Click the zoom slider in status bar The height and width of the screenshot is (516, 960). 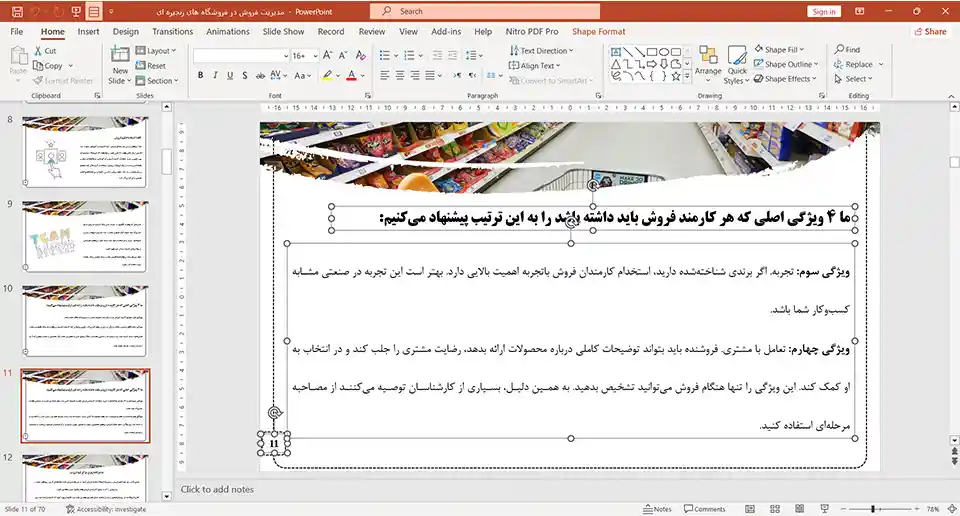879,509
